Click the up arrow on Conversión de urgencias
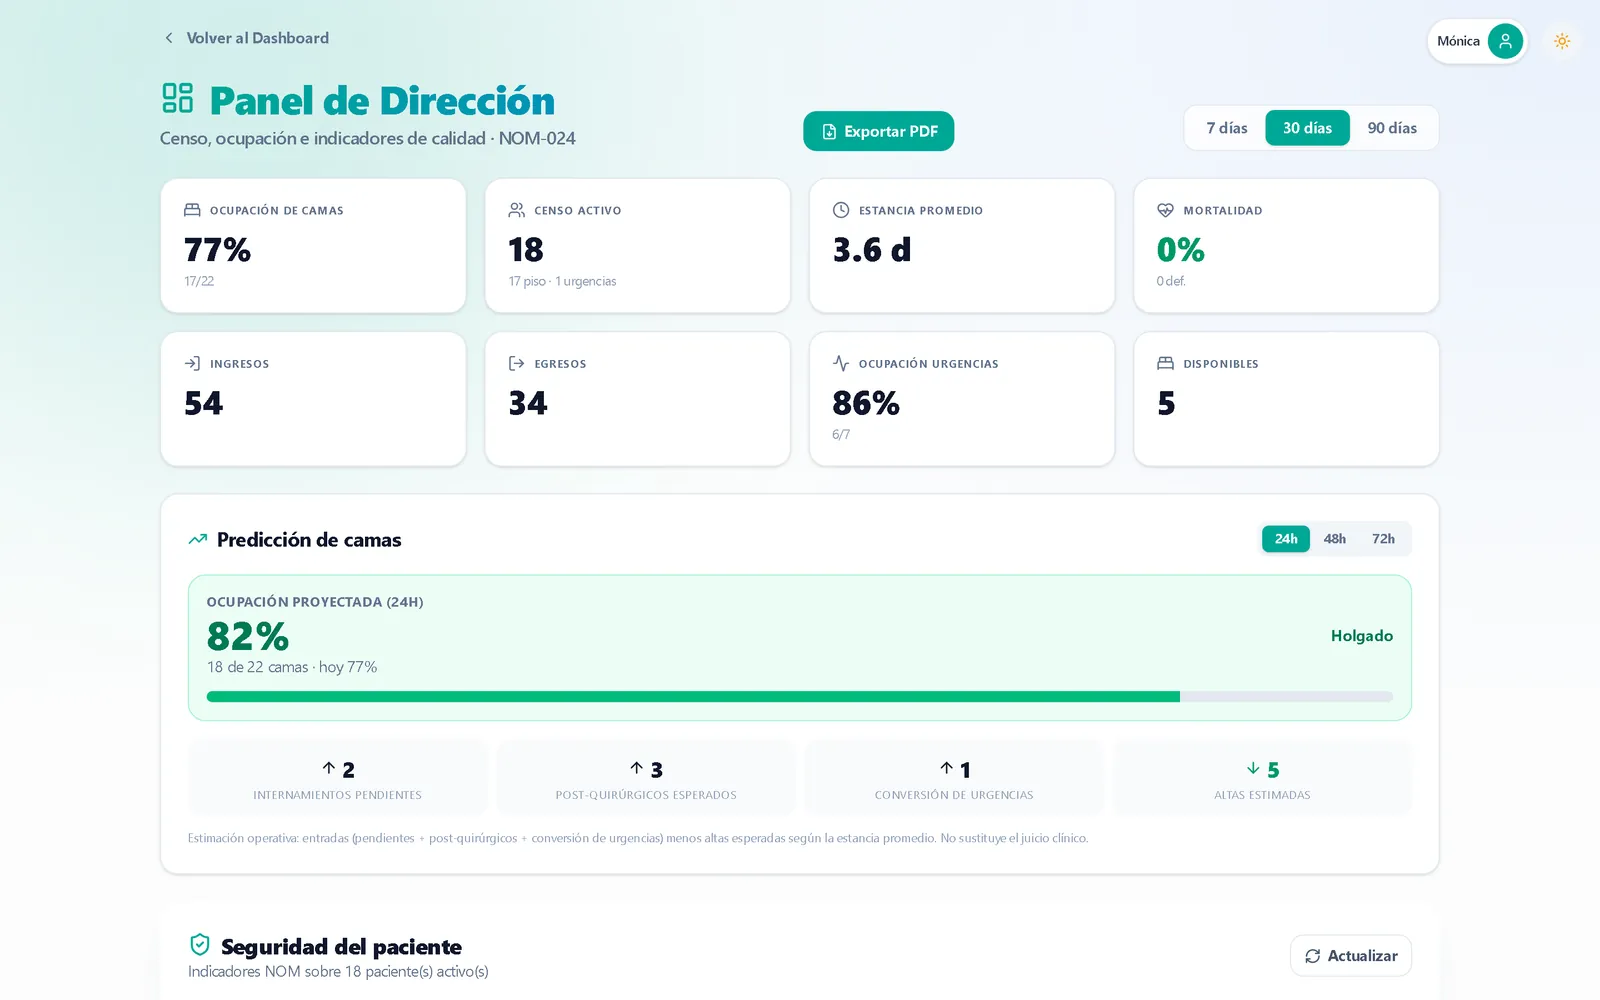Image resolution: width=1600 pixels, height=1000 pixels. tap(946, 768)
